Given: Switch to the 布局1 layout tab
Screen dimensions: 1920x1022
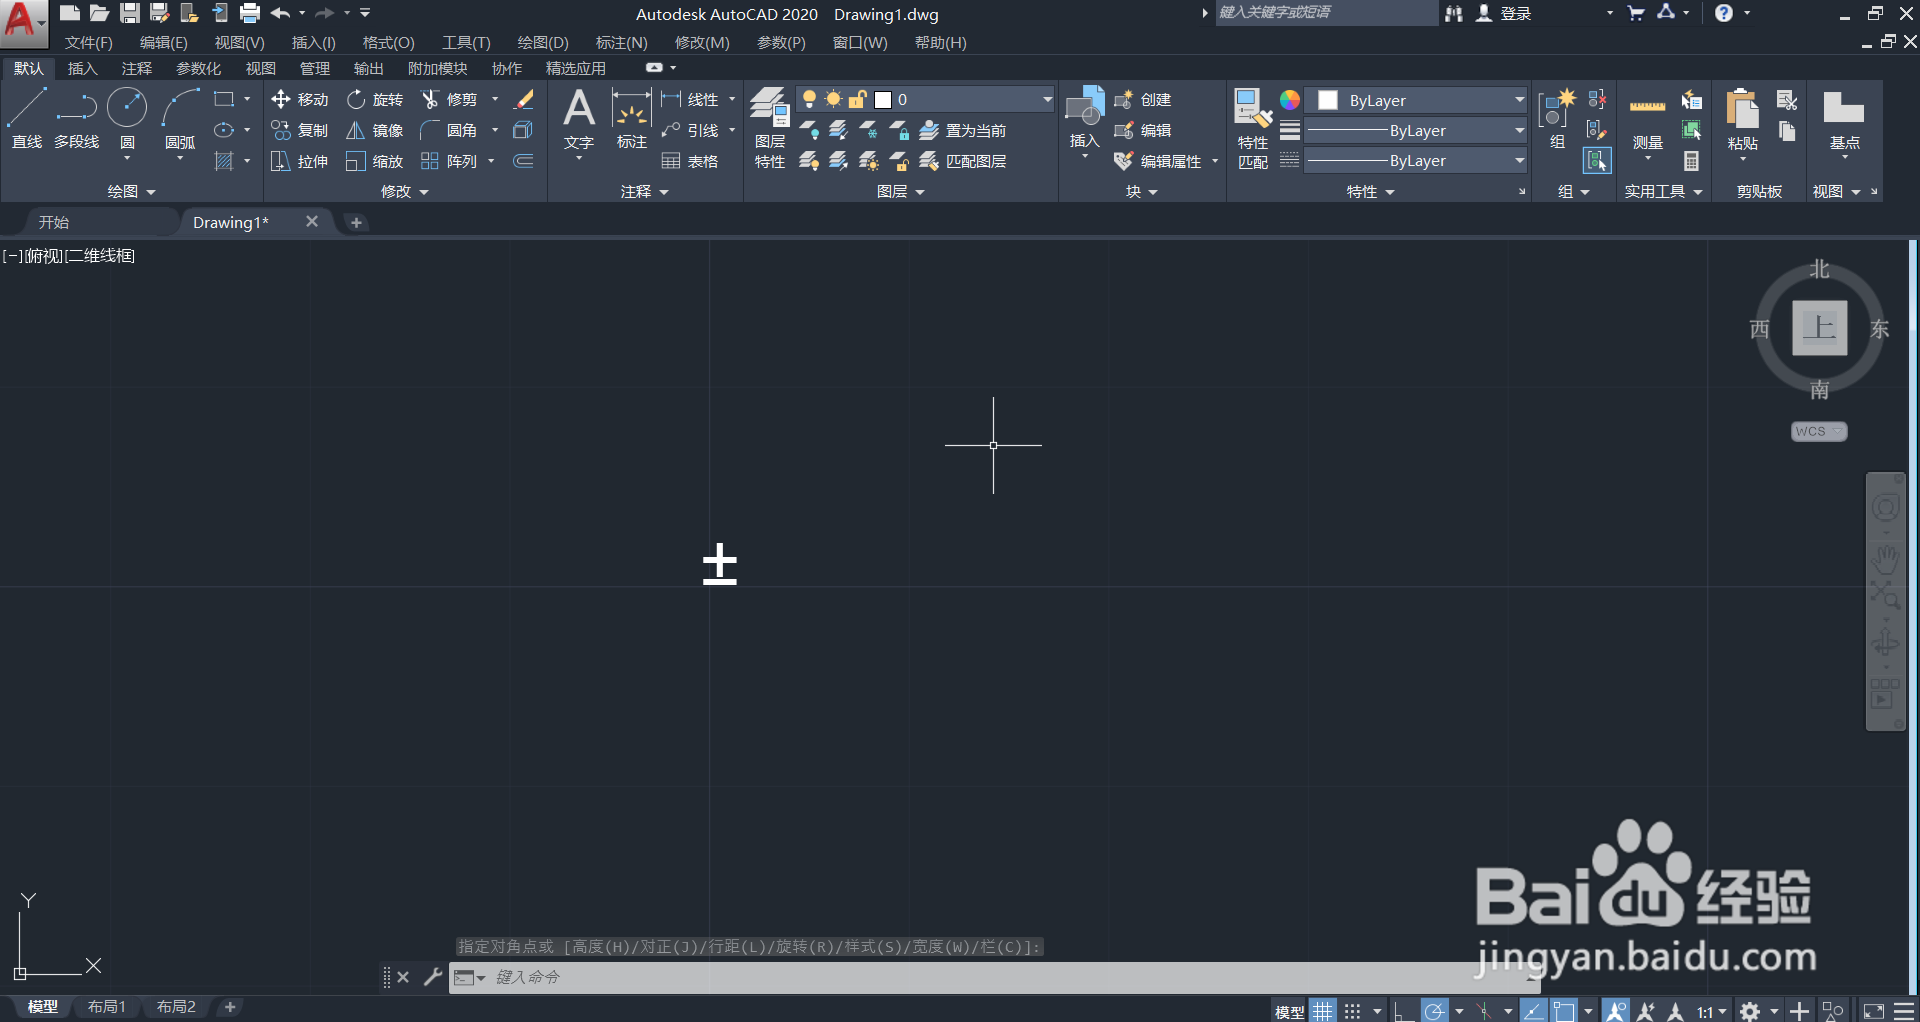Looking at the screenshot, I should (106, 1007).
